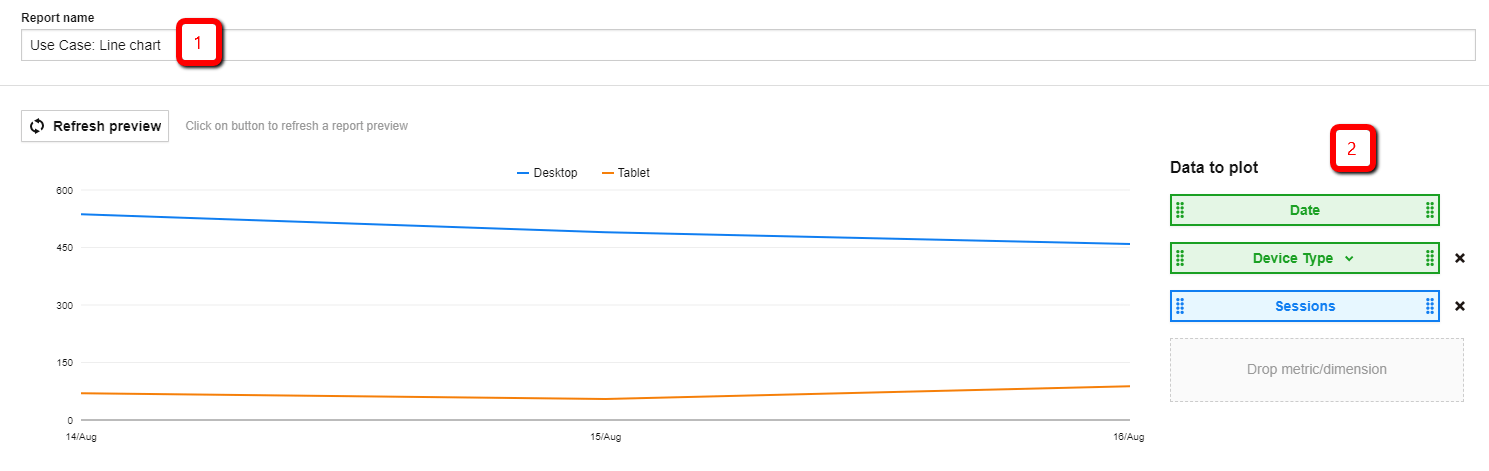
Task: Select the Sessions metric pill
Action: (1304, 306)
